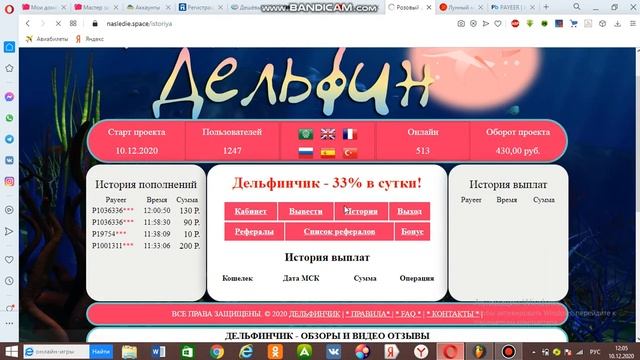Open Speed Dial grid icon
This screenshot has height=360, width=640.
[73, 24]
